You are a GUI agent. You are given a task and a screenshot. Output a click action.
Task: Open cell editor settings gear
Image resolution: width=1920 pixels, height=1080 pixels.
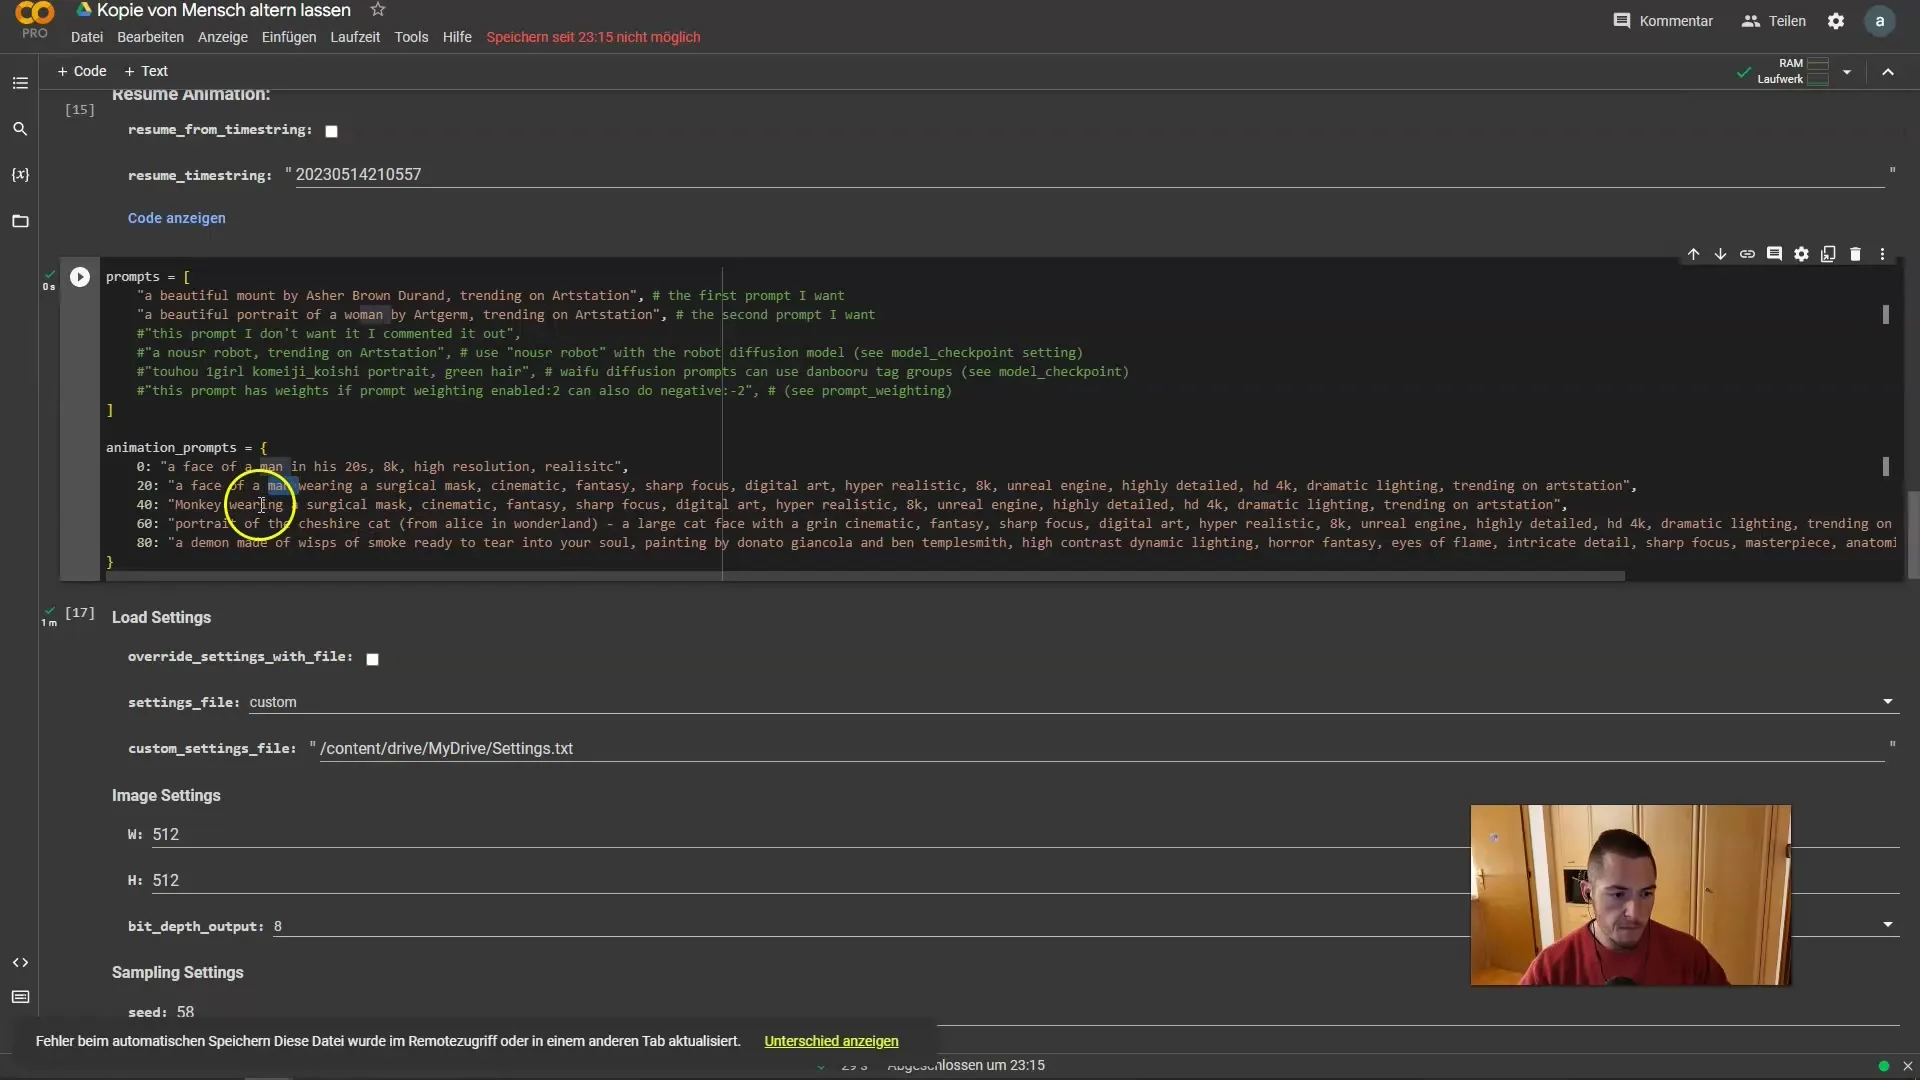1801,254
